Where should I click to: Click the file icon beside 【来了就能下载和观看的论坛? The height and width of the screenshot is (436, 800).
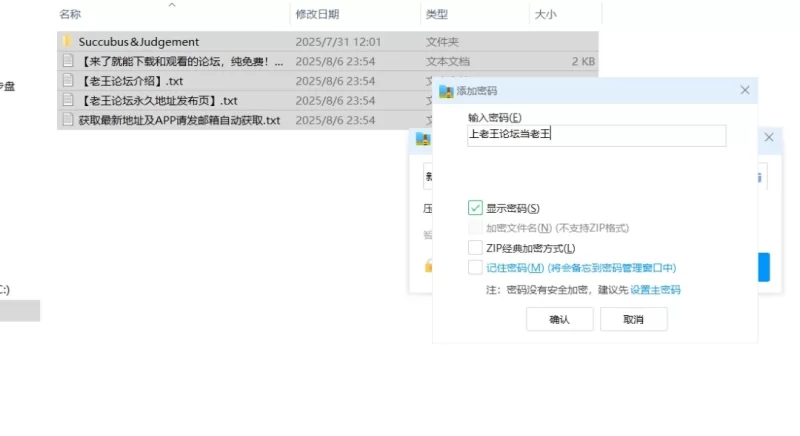coord(67,61)
